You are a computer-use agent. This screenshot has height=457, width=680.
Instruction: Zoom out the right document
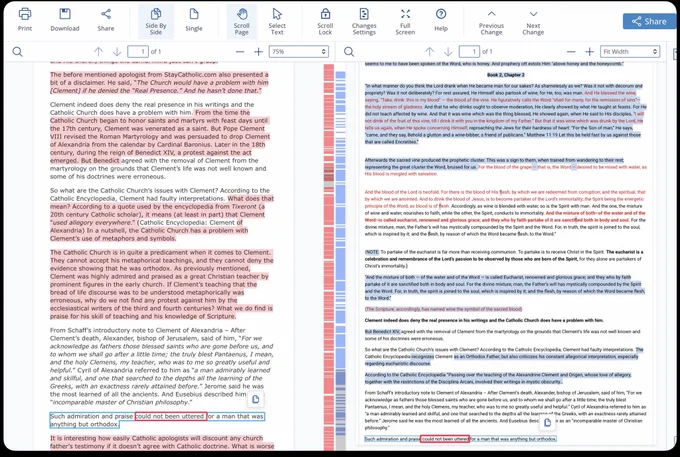[x=571, y=52]
